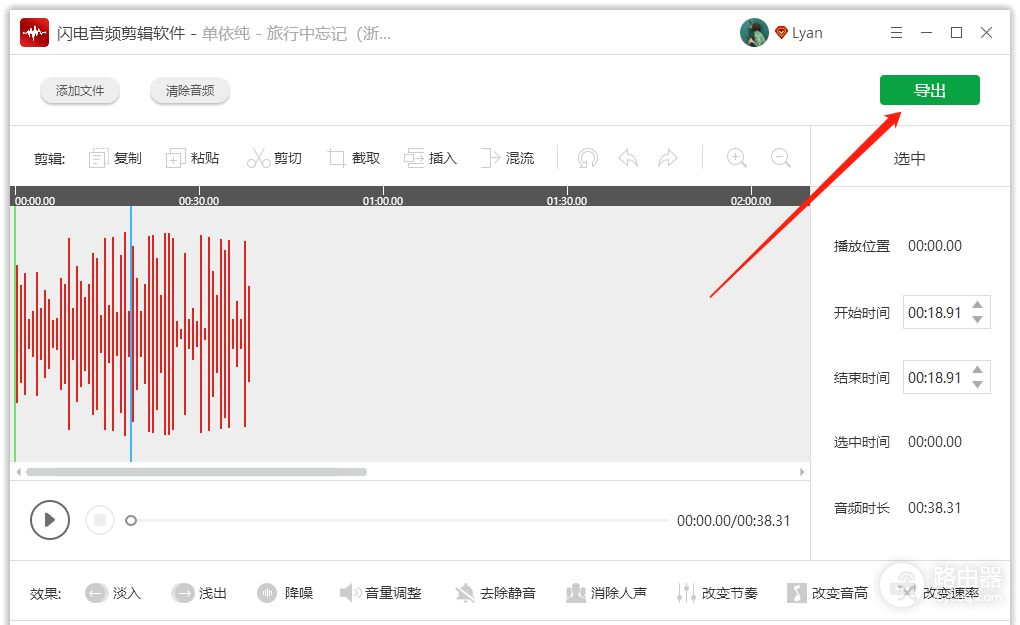Click the time readout 00:00.00/00:38.31

733,520
